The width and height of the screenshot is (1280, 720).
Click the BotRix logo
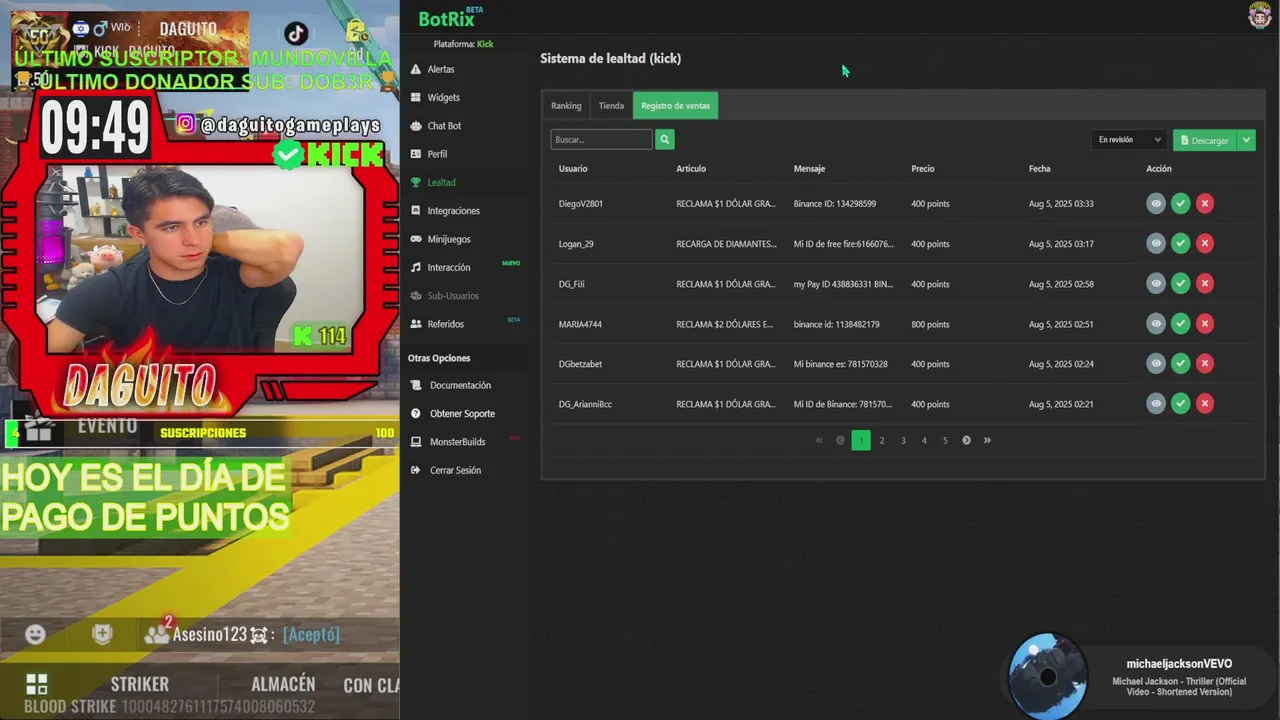[450, 17]
